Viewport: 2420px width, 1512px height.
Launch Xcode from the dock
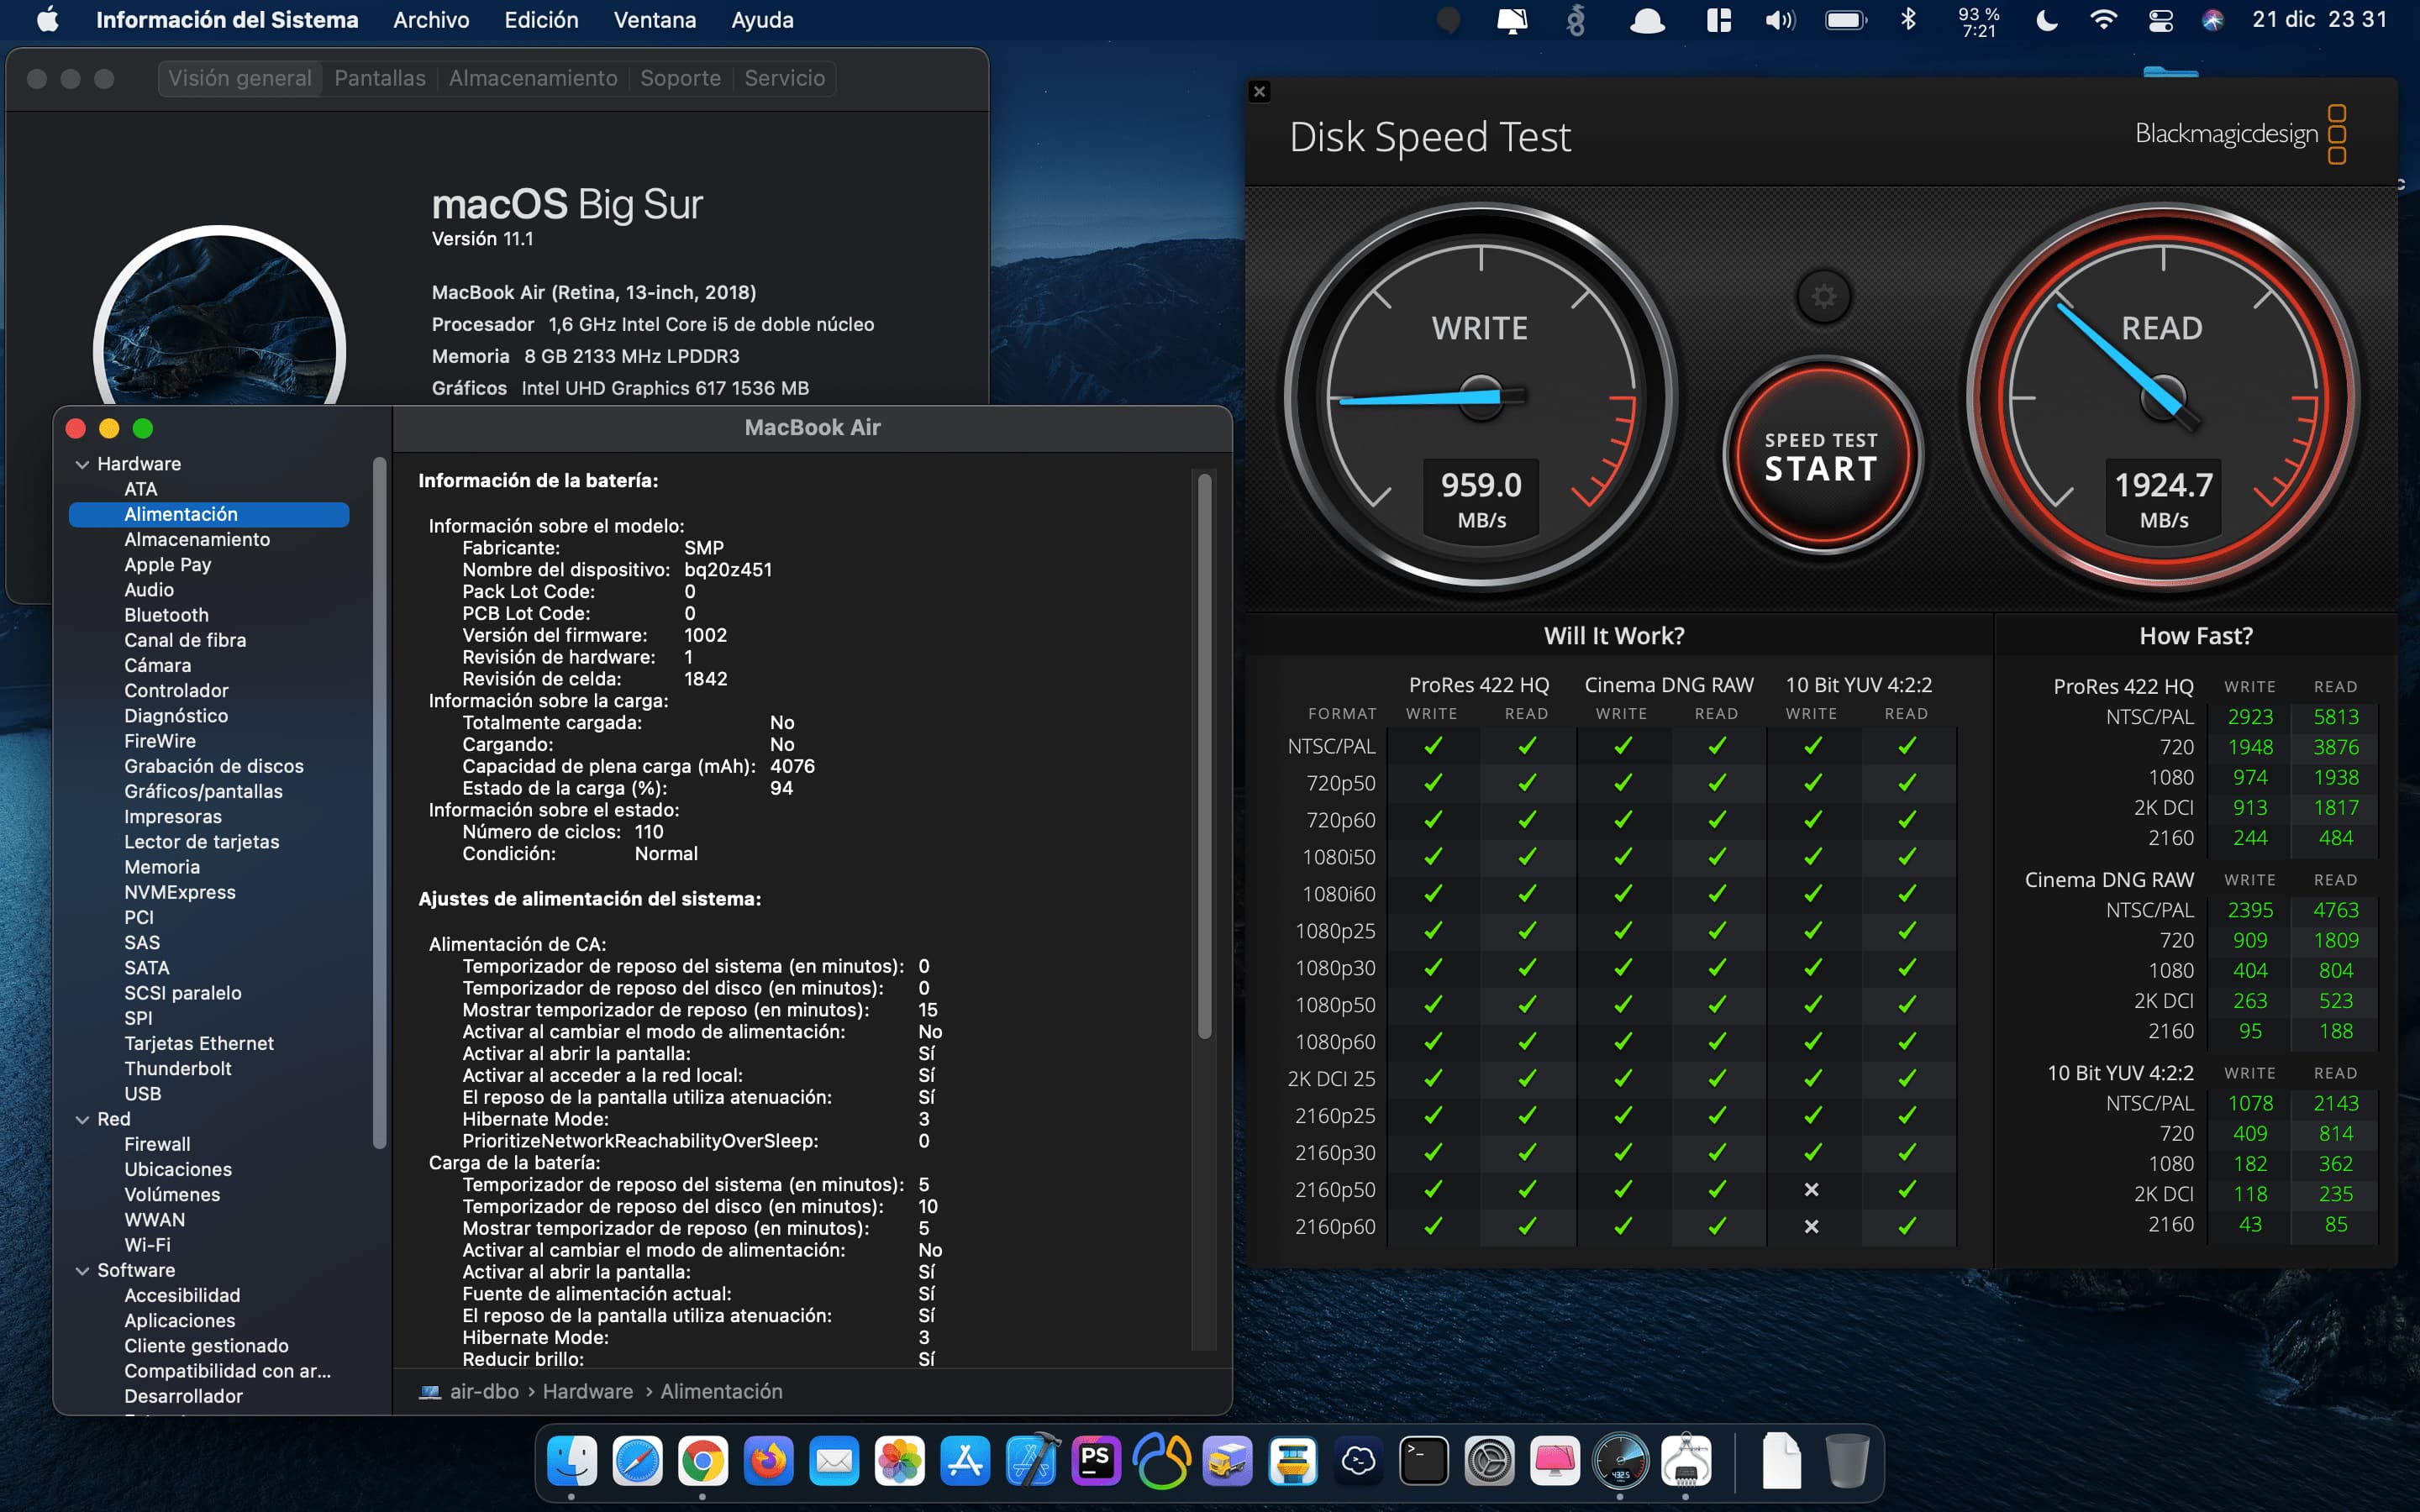(x=1031, y=1461)
